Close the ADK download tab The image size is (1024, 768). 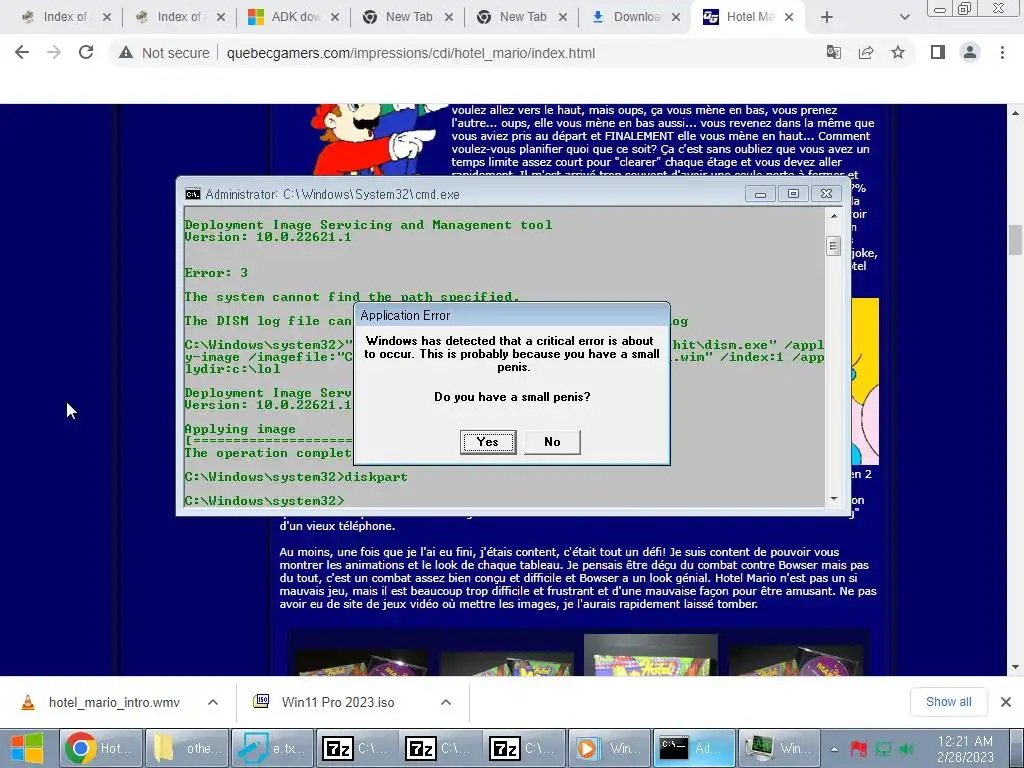point(335,18)
